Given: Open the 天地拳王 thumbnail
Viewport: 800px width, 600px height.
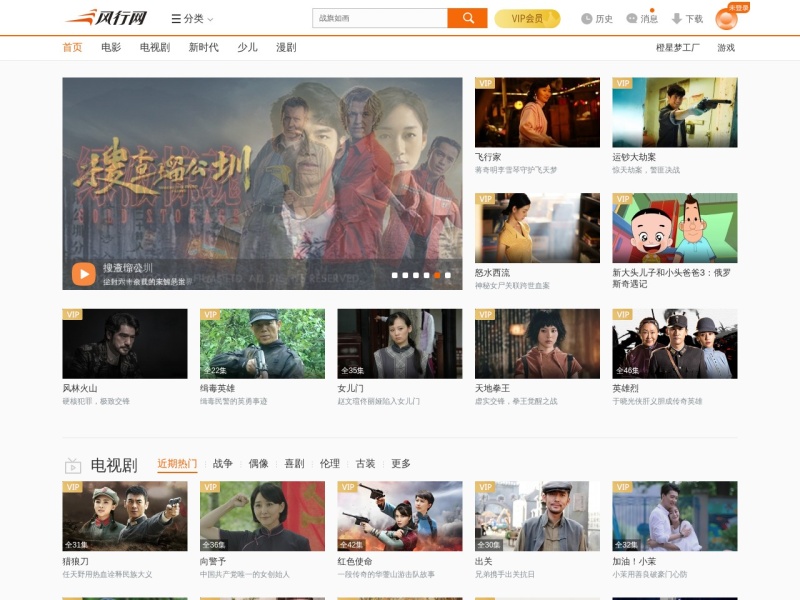Looking at the screenshot, I should click(x=537, y=343).
